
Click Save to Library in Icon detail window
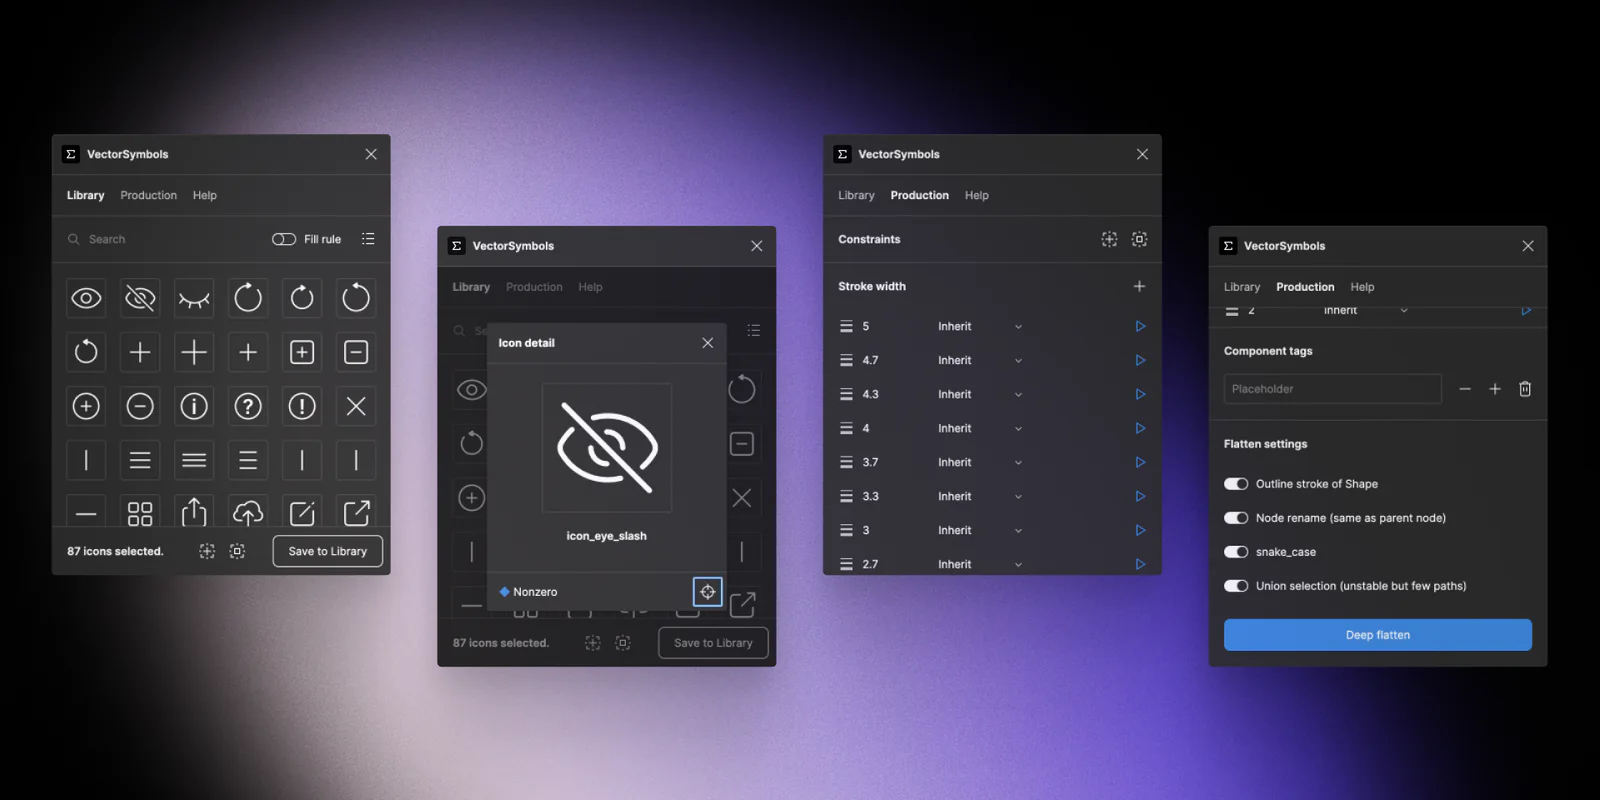[713, 643]
